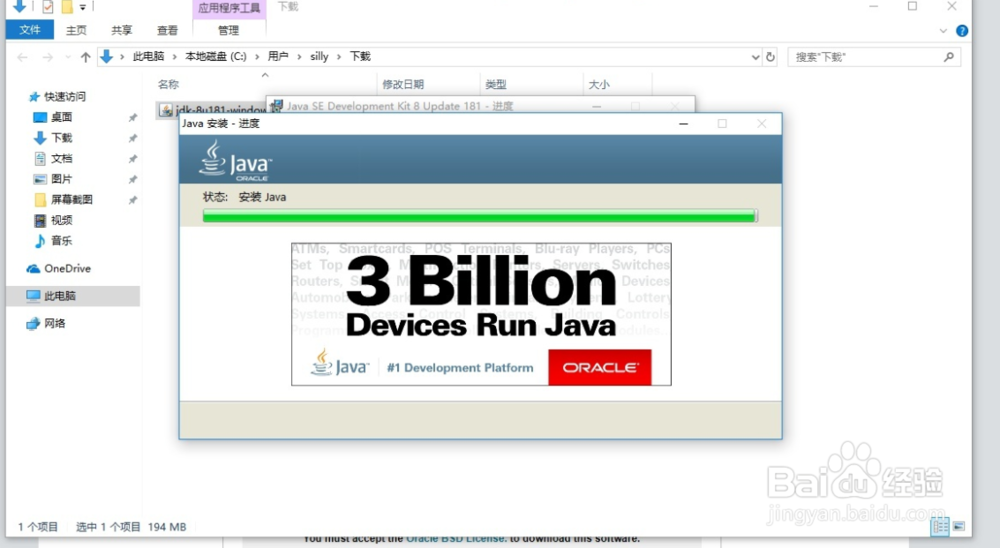Click the search magnifier icon
Screen dimensions: 1000x548
949,57
